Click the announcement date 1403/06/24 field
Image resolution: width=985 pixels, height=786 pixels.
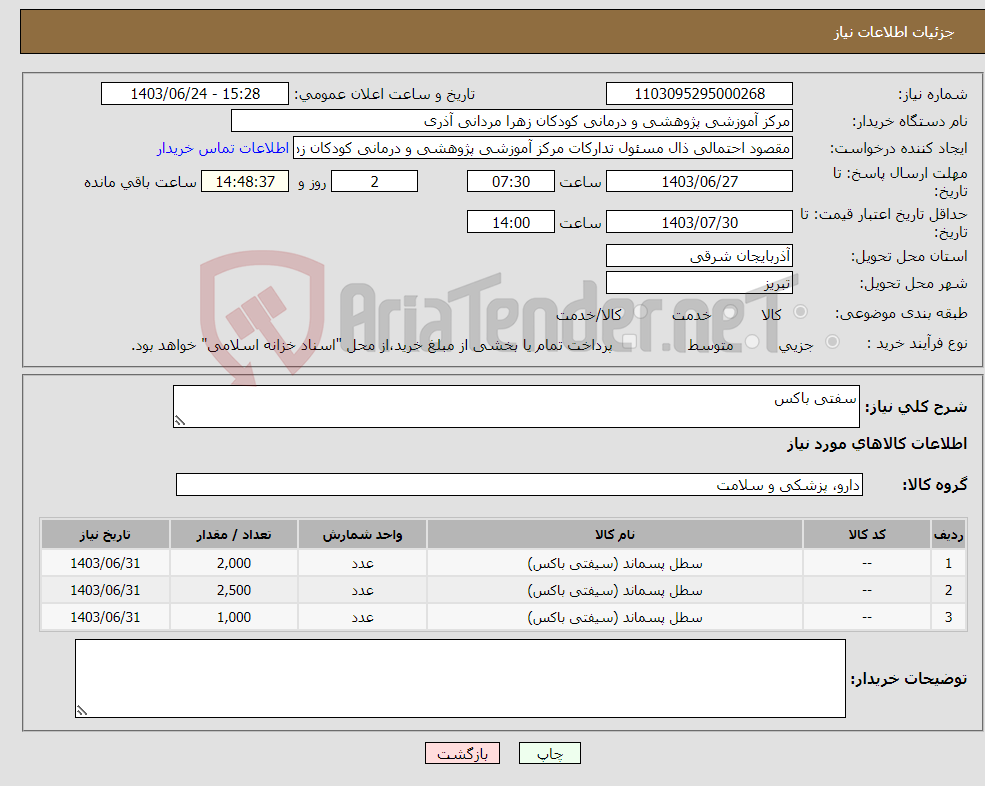point(195,94)
